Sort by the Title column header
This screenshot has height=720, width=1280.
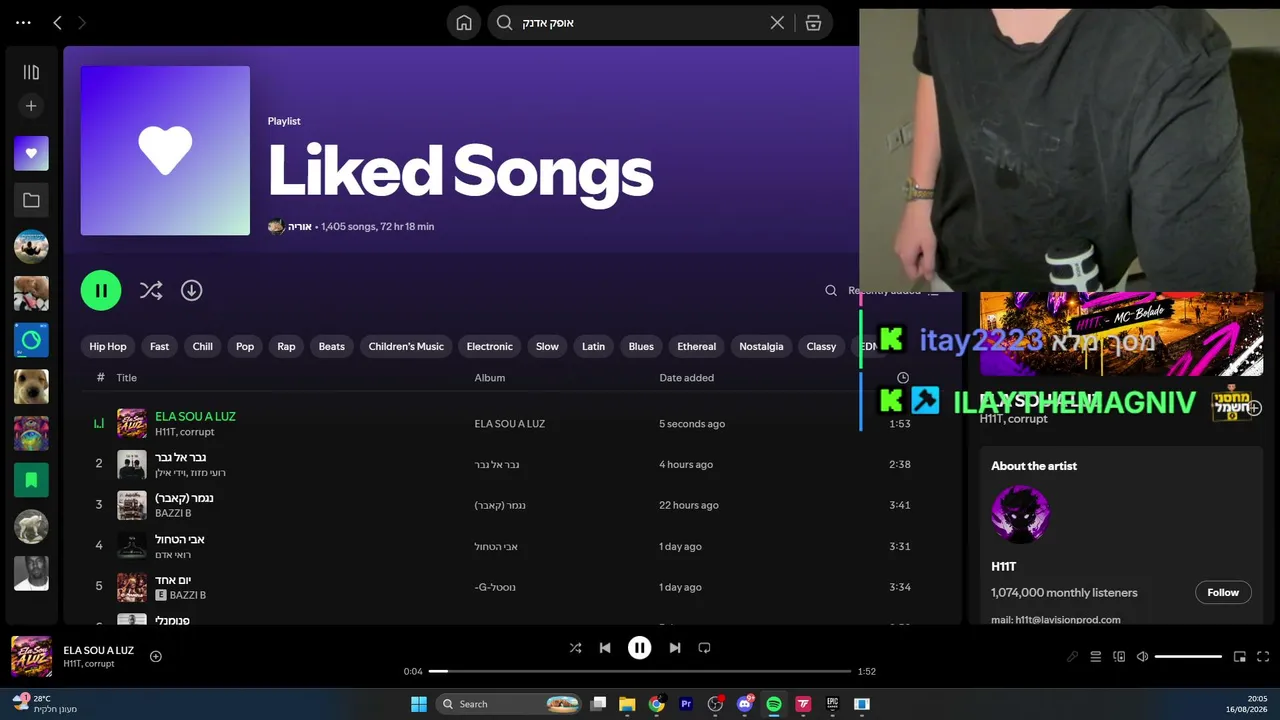pos(126,378)
